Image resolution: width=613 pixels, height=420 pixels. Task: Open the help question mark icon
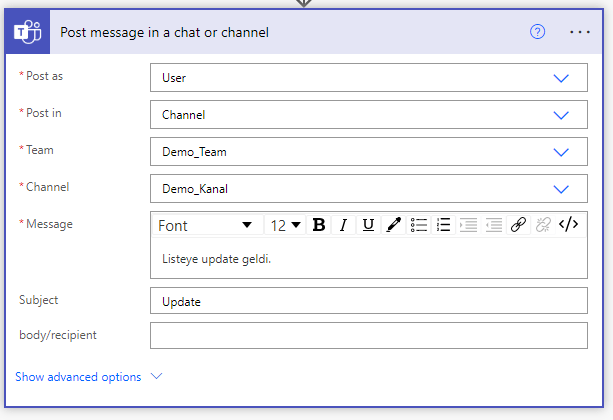tap(538, 32)
